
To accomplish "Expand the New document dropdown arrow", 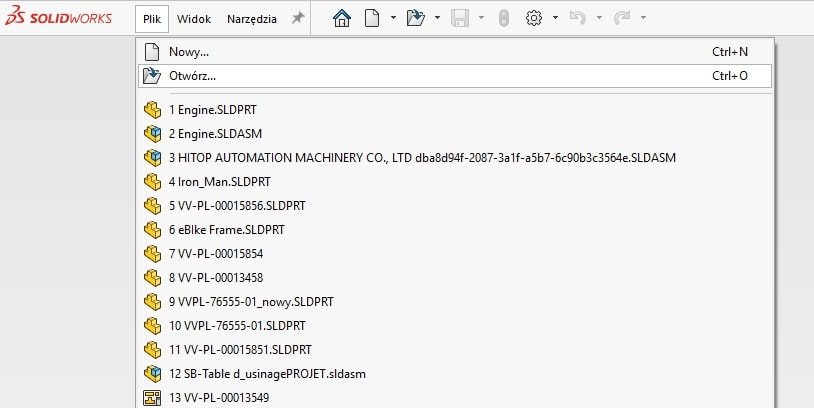I will point(393,18).
